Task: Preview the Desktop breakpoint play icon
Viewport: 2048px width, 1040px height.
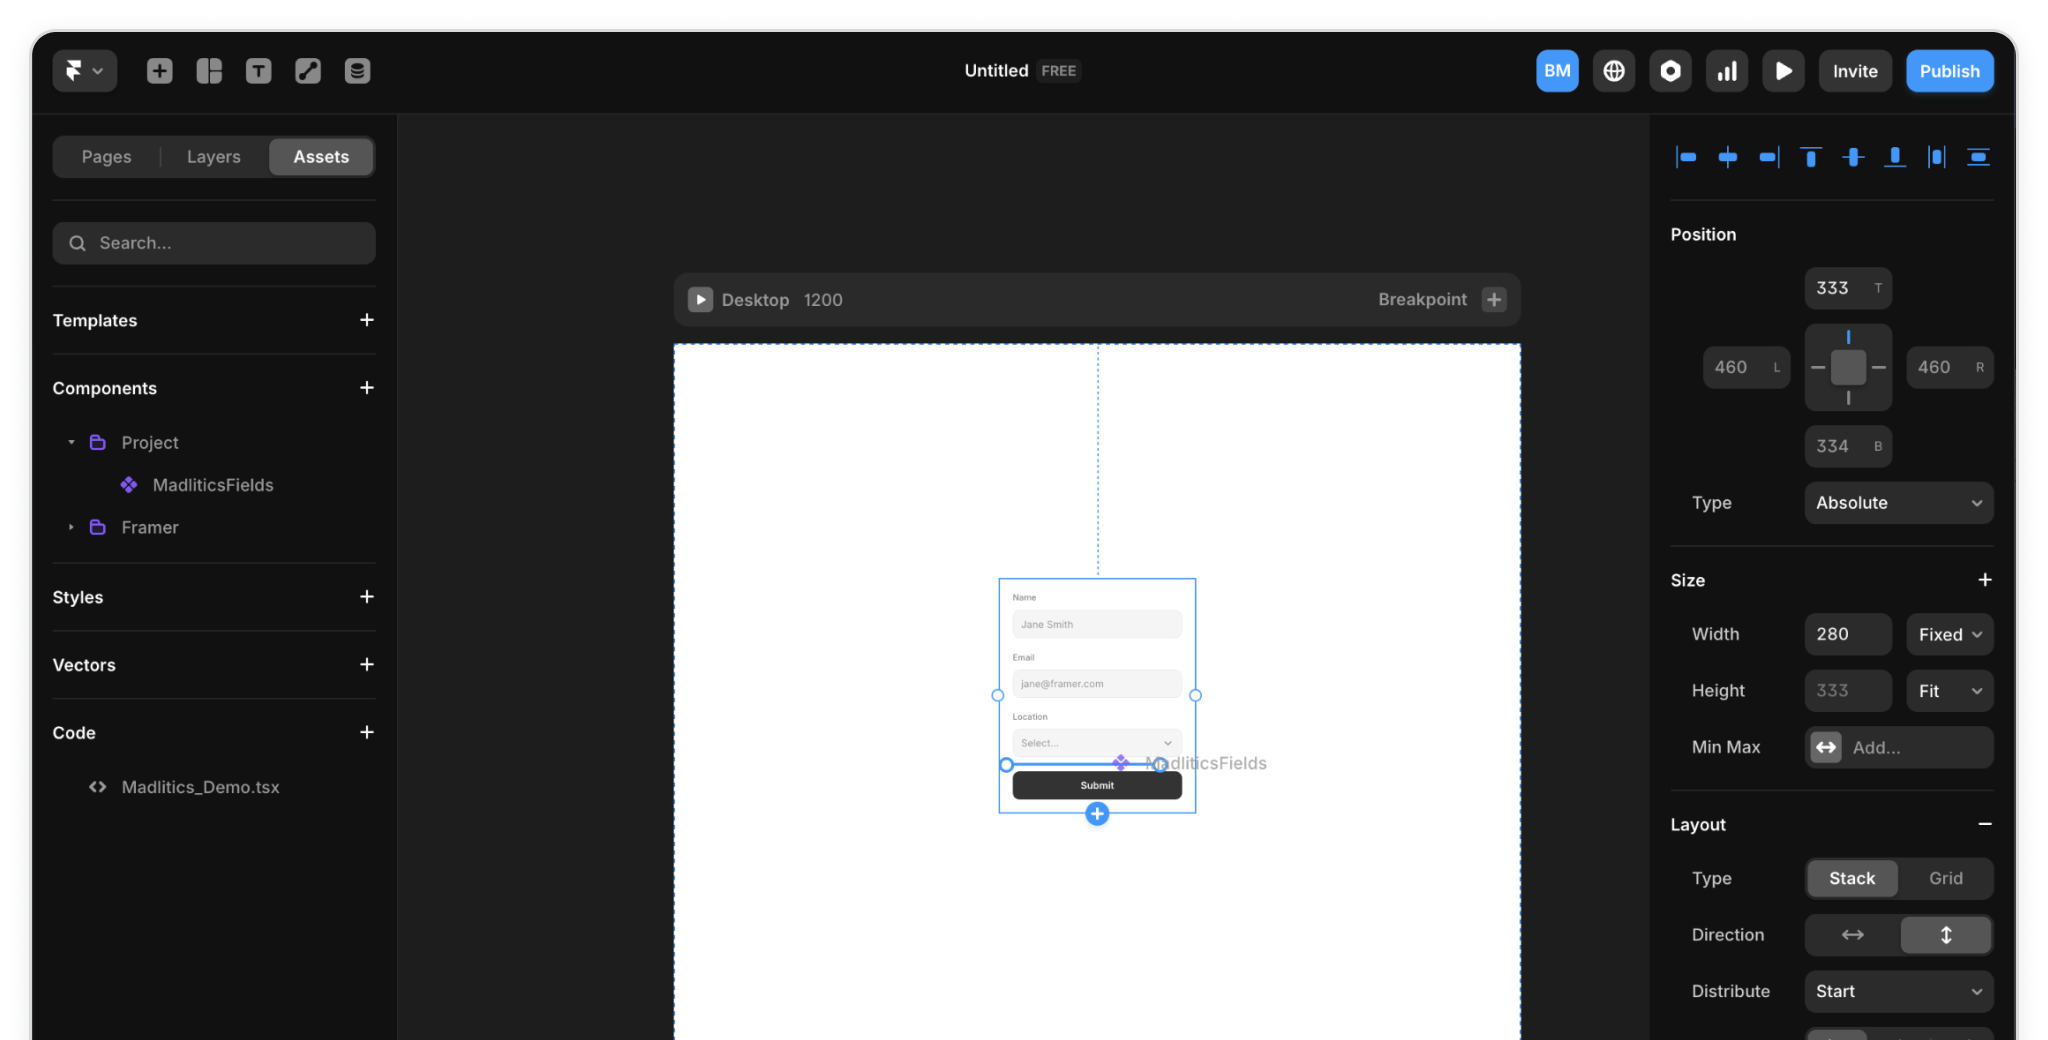Action: (x=700, y=300)
